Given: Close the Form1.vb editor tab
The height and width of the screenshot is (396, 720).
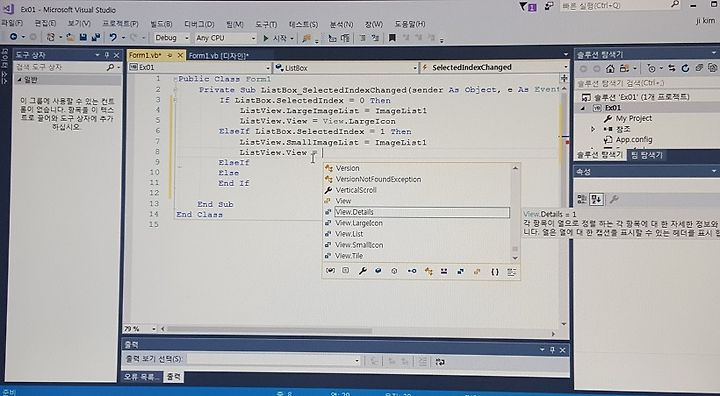Looking at the screenshot, I should pyautogui.click(x=180, y=55).
